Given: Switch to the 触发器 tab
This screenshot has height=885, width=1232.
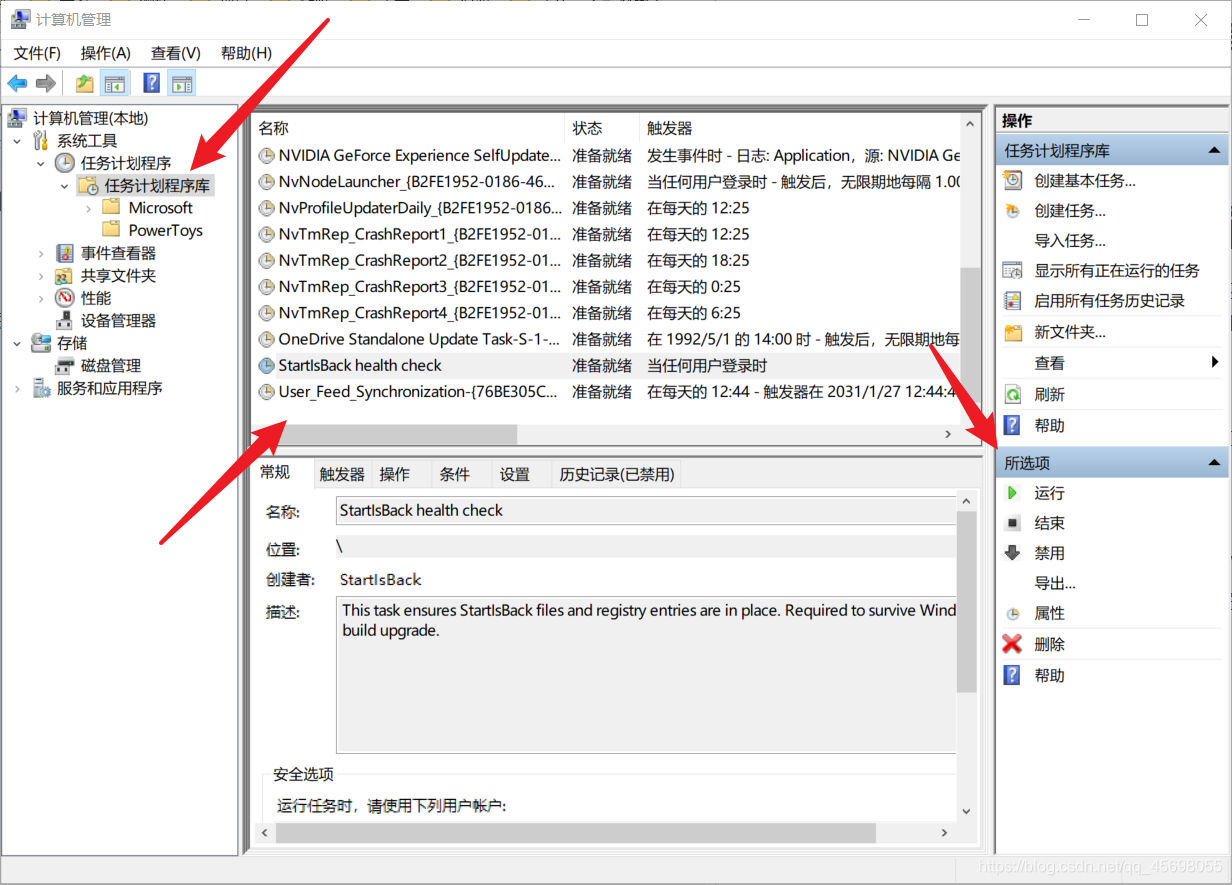Looking at the screenshot, I should point(342,474).
